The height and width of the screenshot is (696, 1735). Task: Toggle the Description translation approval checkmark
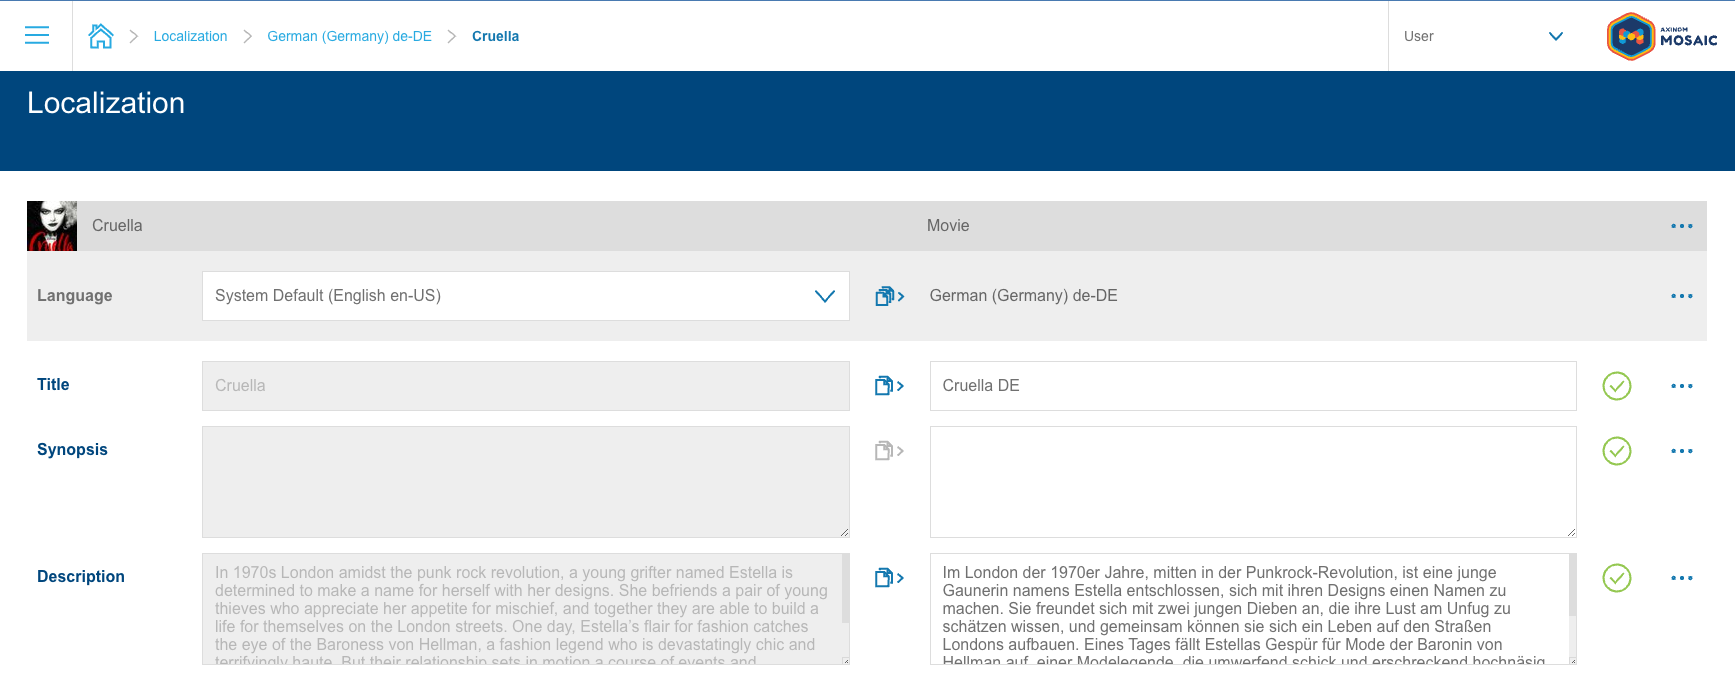pos(1616,578)
